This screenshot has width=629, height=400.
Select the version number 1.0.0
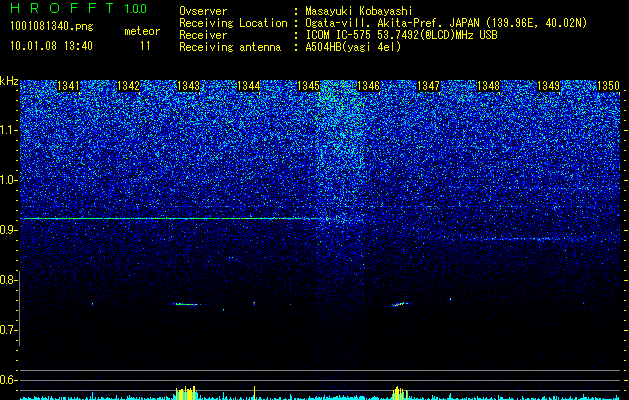(136, 8)
